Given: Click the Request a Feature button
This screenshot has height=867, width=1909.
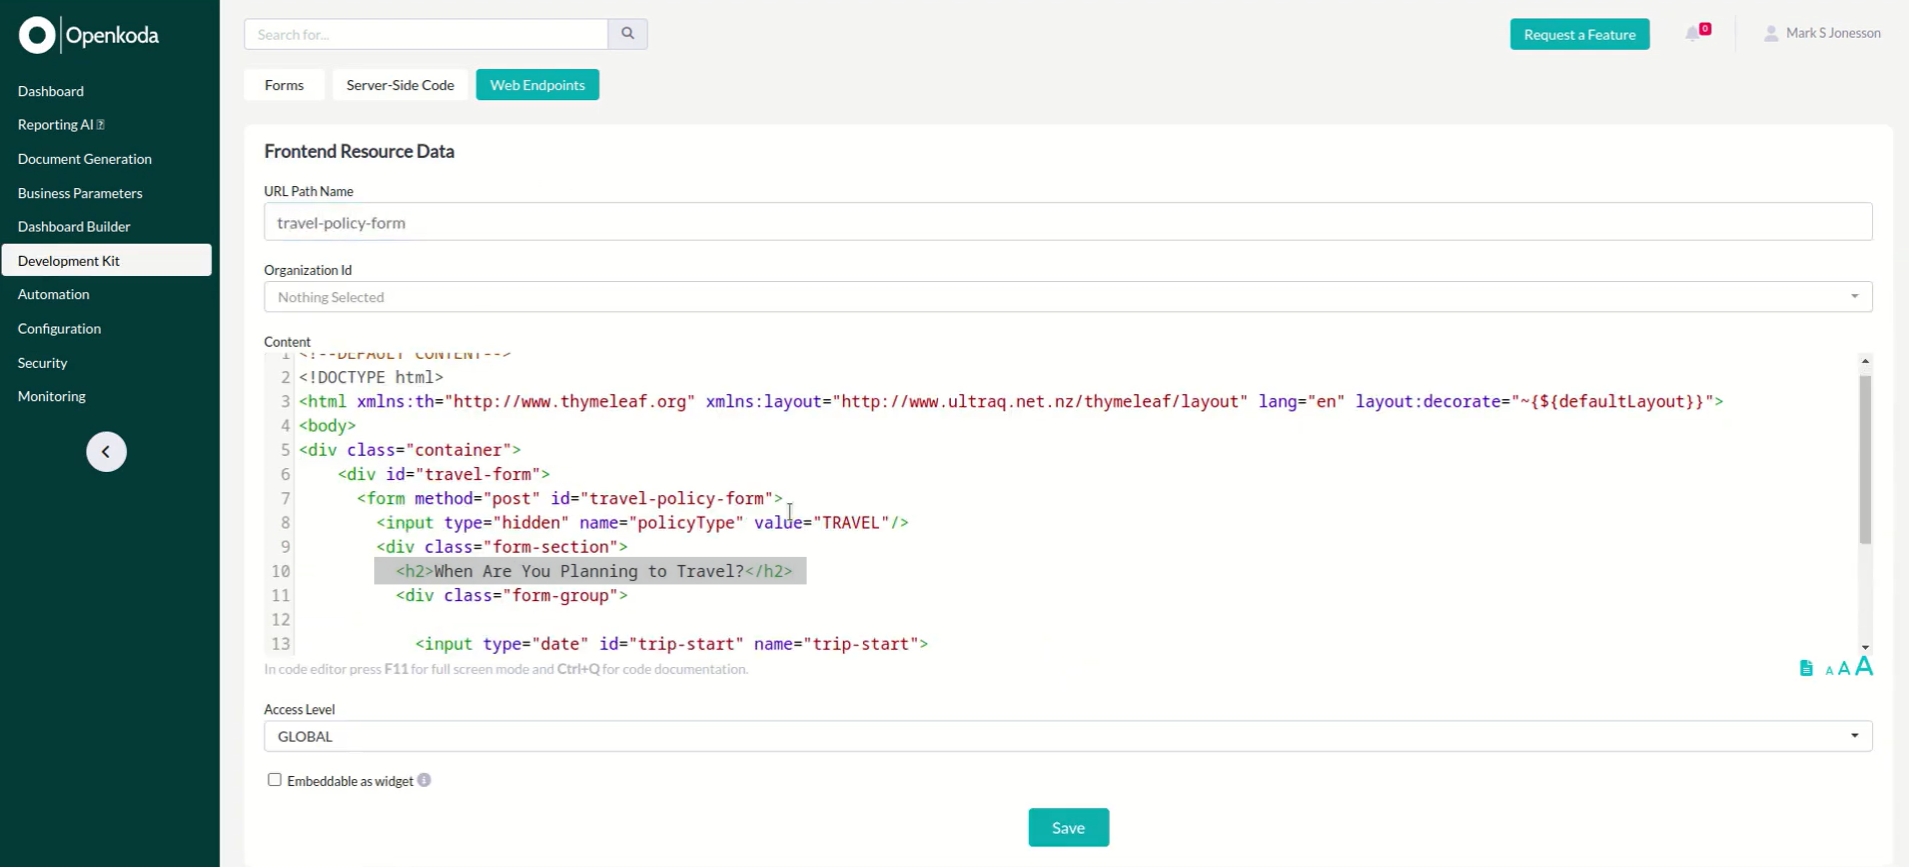Looking at the screenshot, I should point(1579,34).
